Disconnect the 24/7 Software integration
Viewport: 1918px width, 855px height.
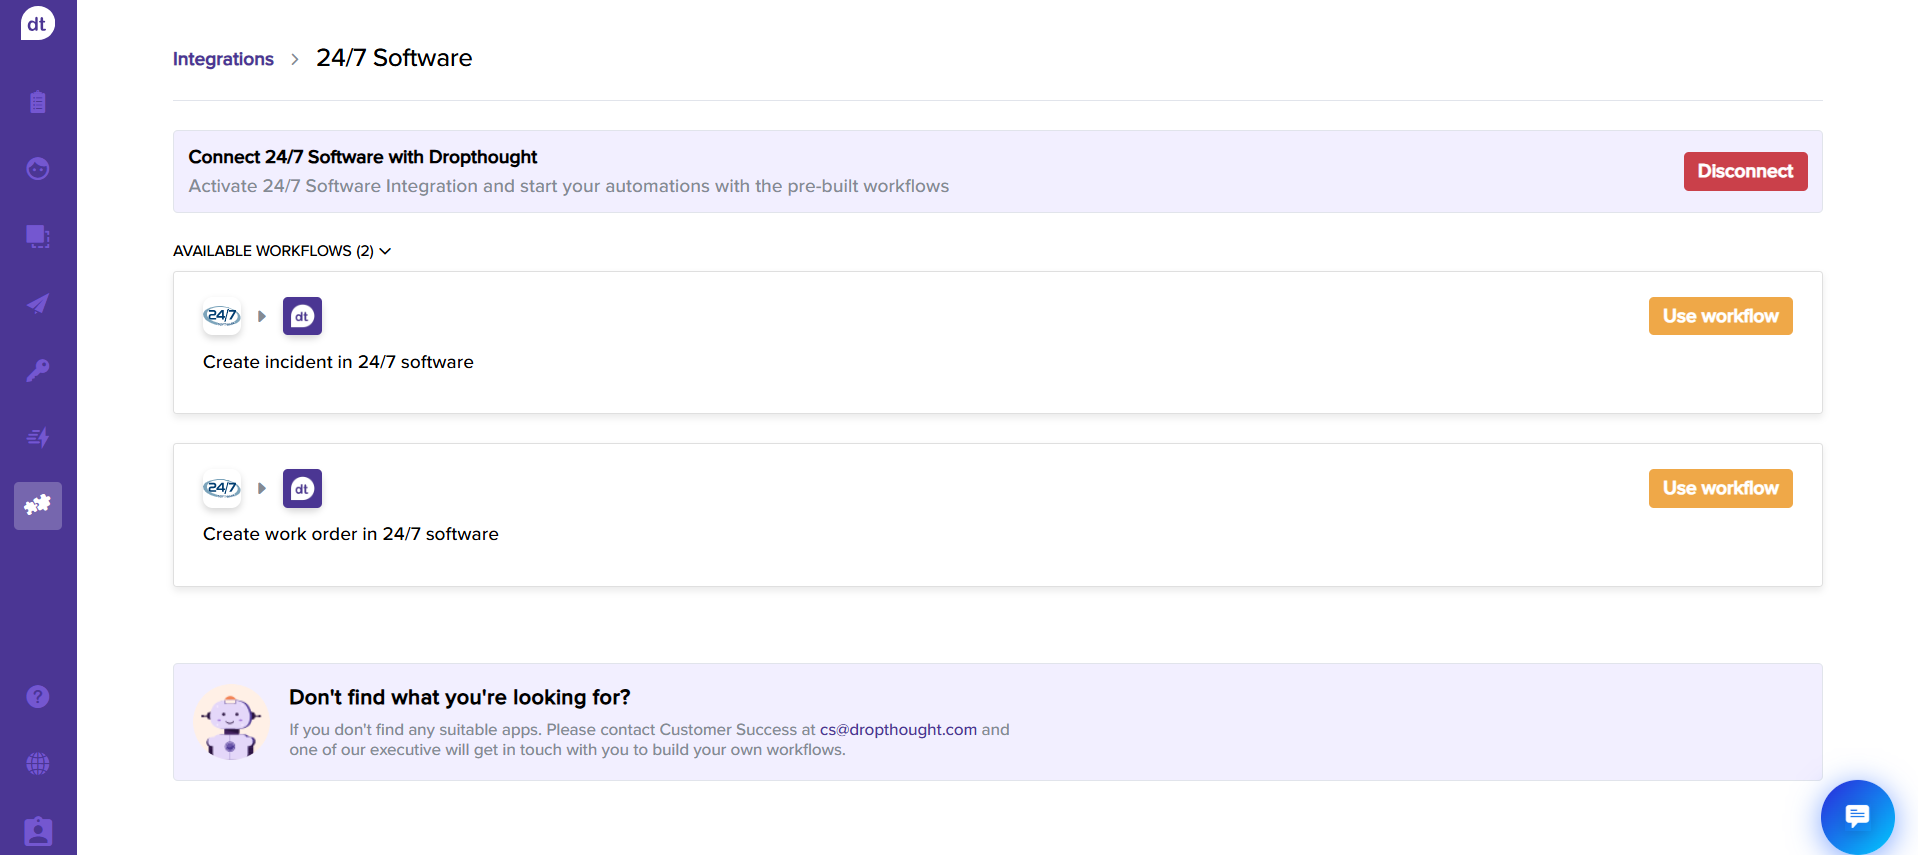(x=1744, y=171)
